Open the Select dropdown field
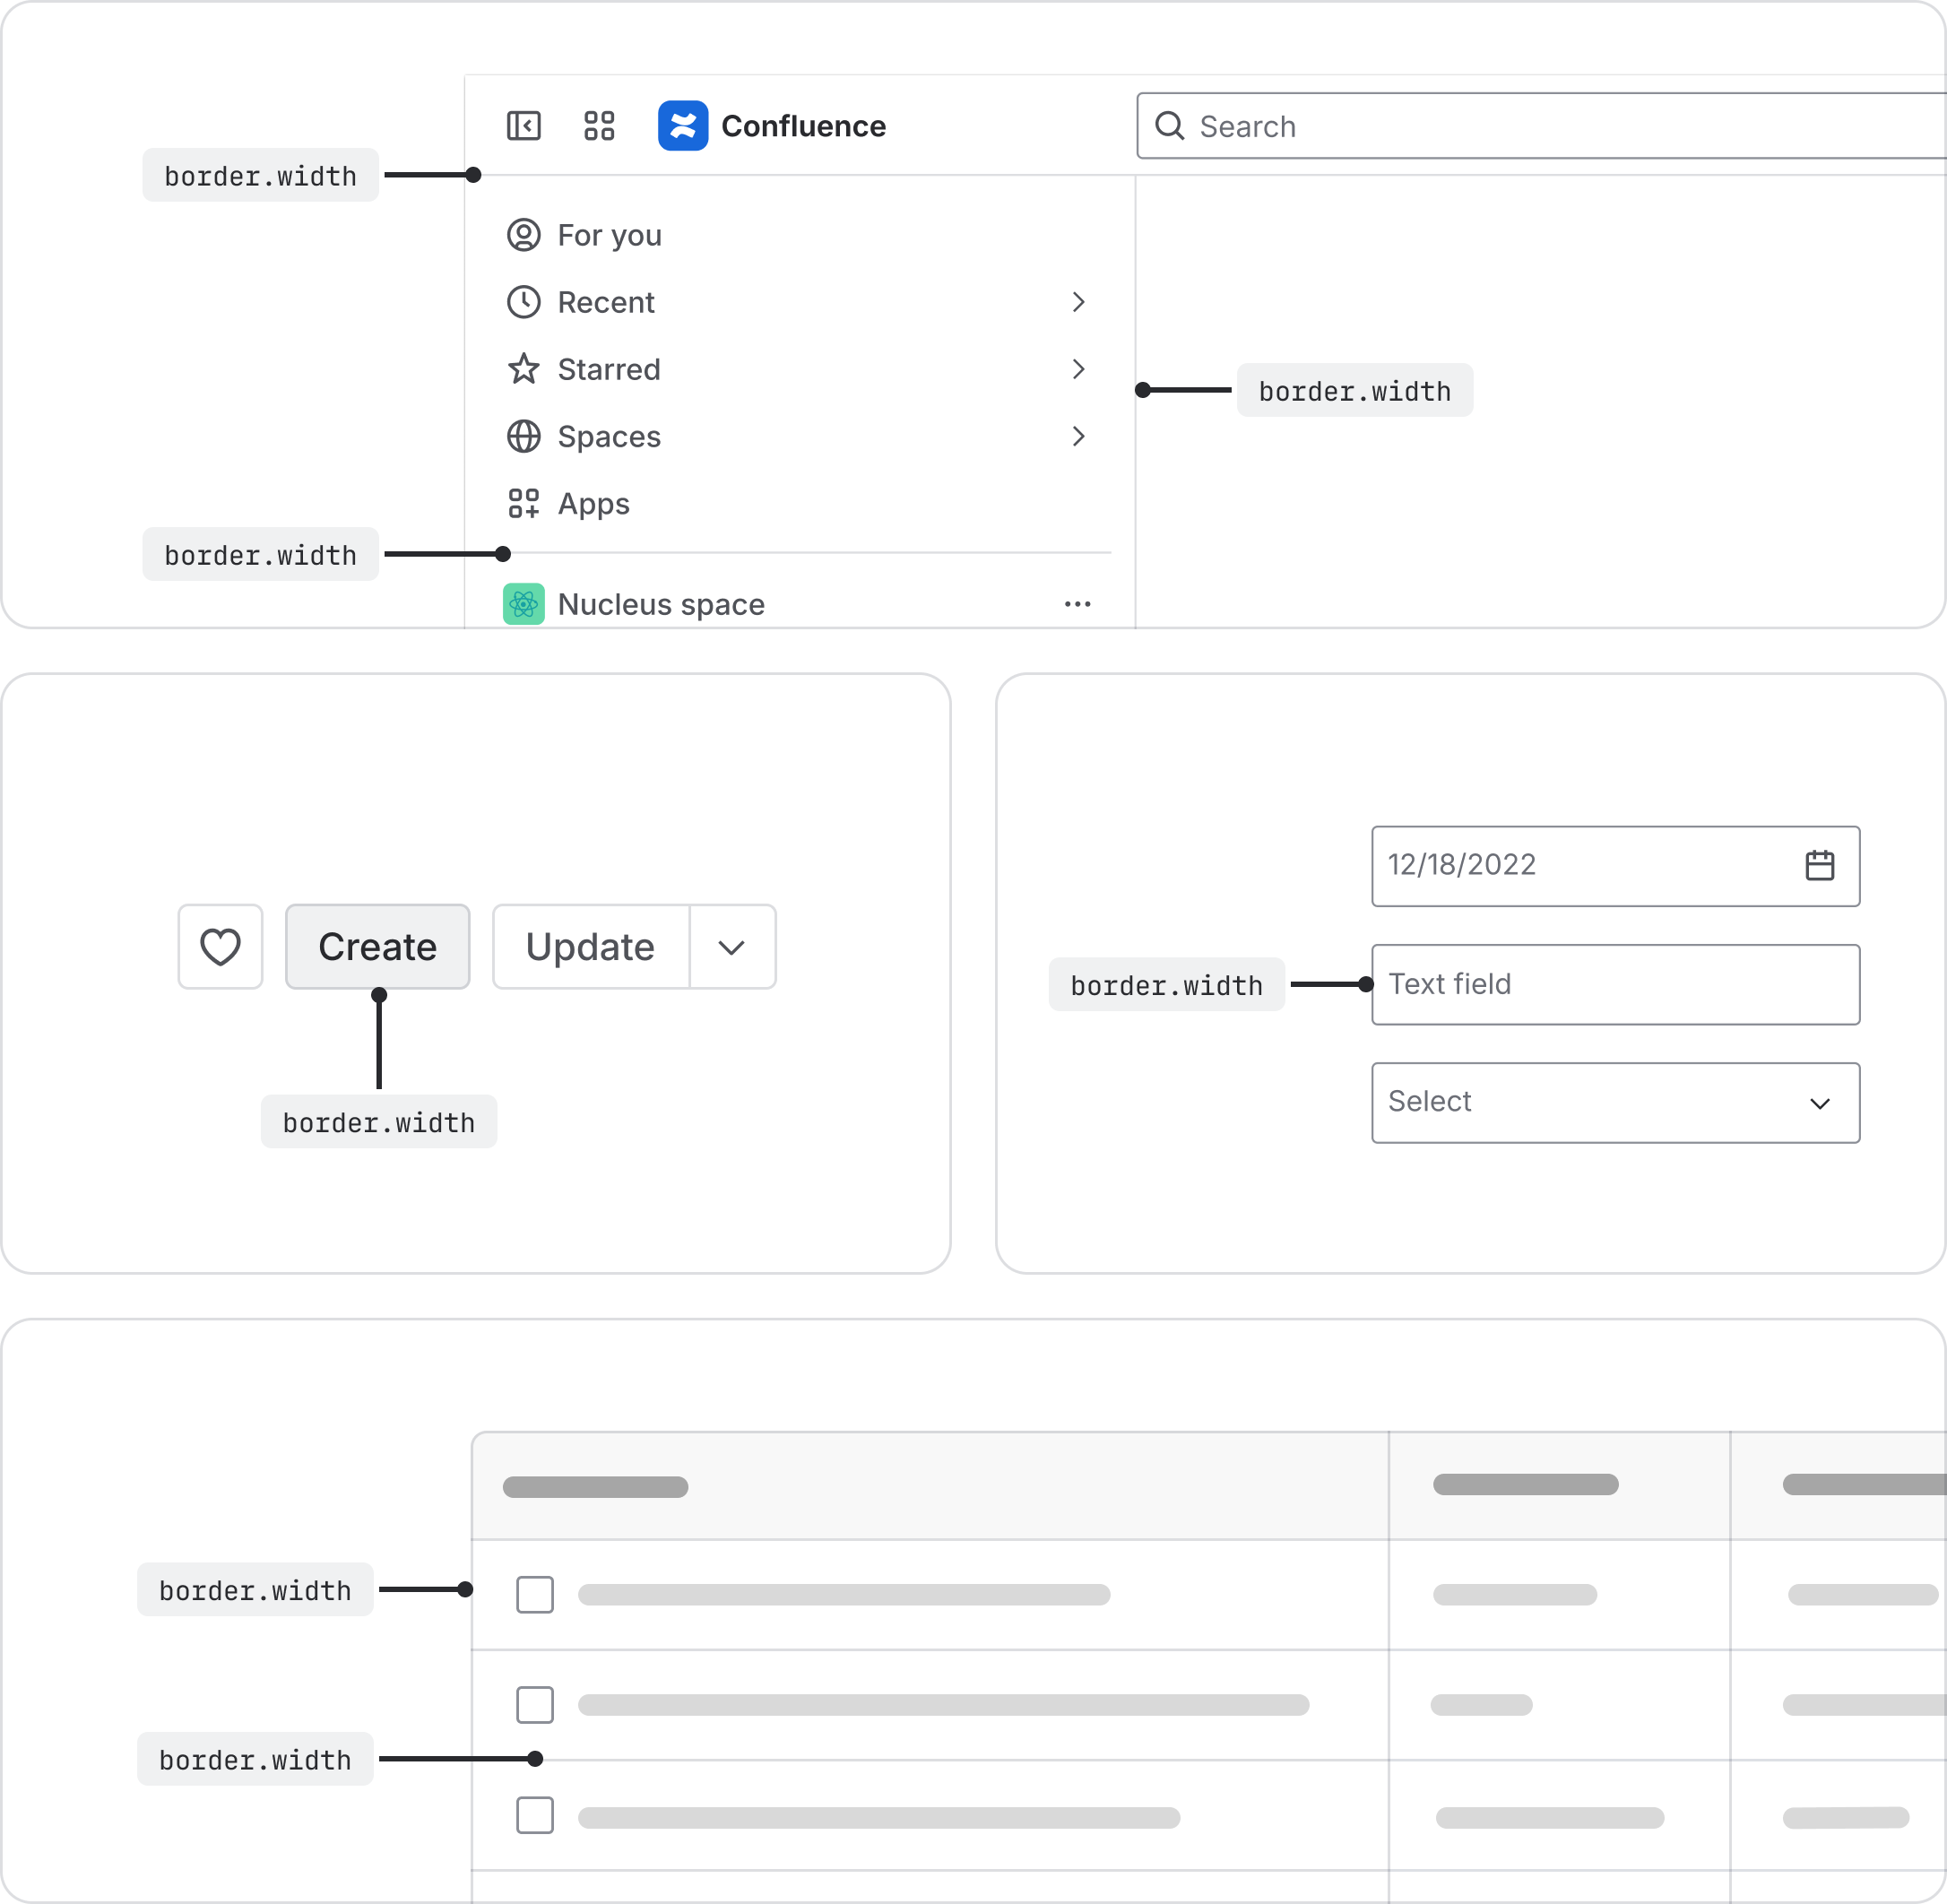This screenshot has height=1904, width=1947. (1614, 1102)
